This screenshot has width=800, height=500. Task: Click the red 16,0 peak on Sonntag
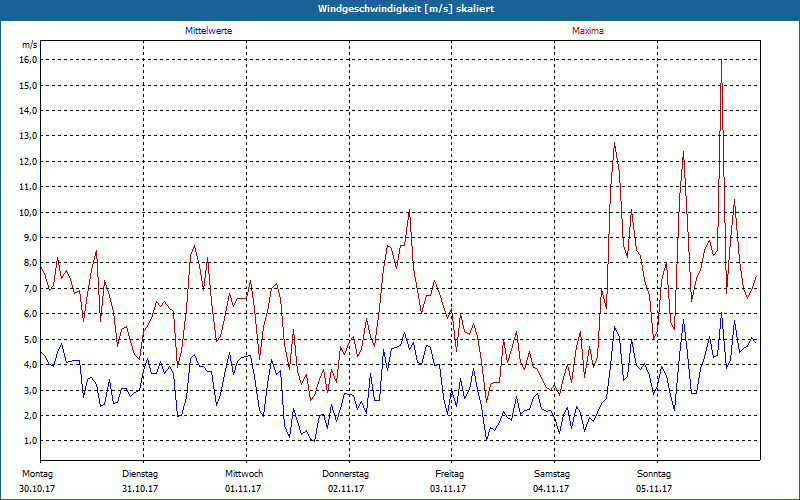(x=721, y=60)
